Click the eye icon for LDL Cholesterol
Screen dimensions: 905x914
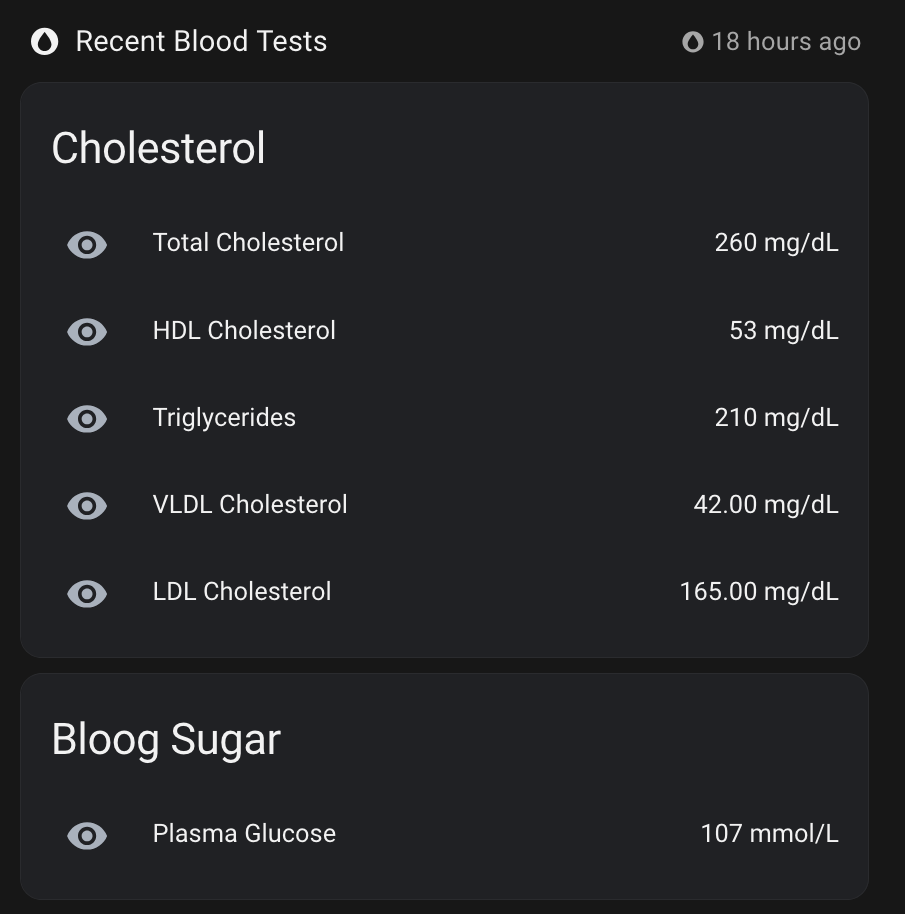(x=87, y=594)
